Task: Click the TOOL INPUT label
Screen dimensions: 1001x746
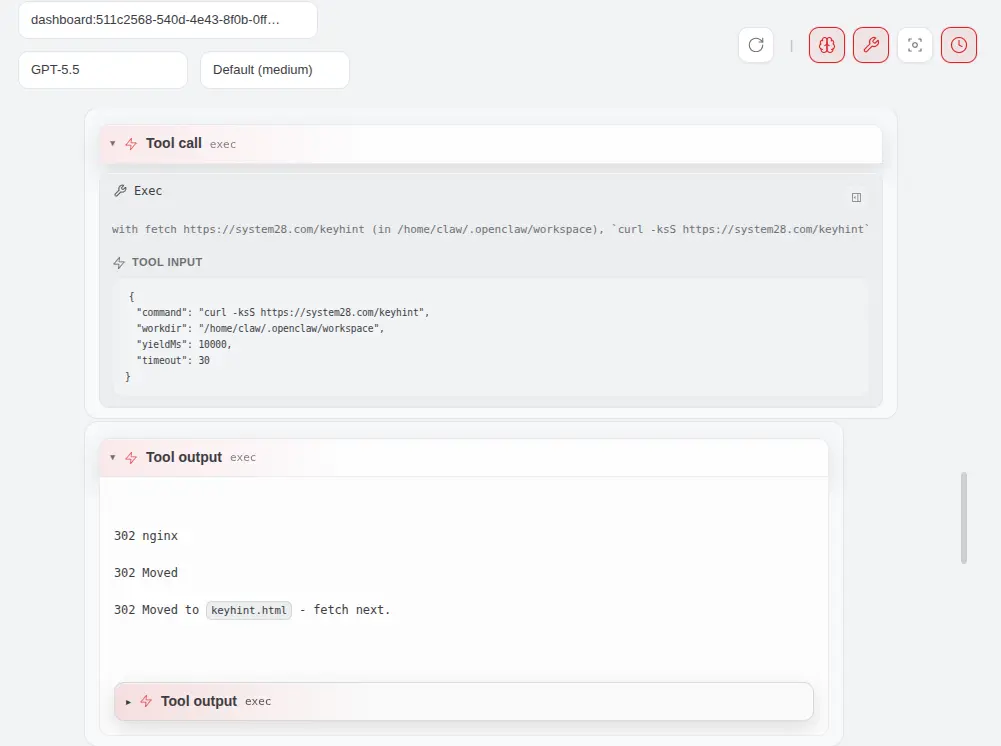Action: point(167,262)
